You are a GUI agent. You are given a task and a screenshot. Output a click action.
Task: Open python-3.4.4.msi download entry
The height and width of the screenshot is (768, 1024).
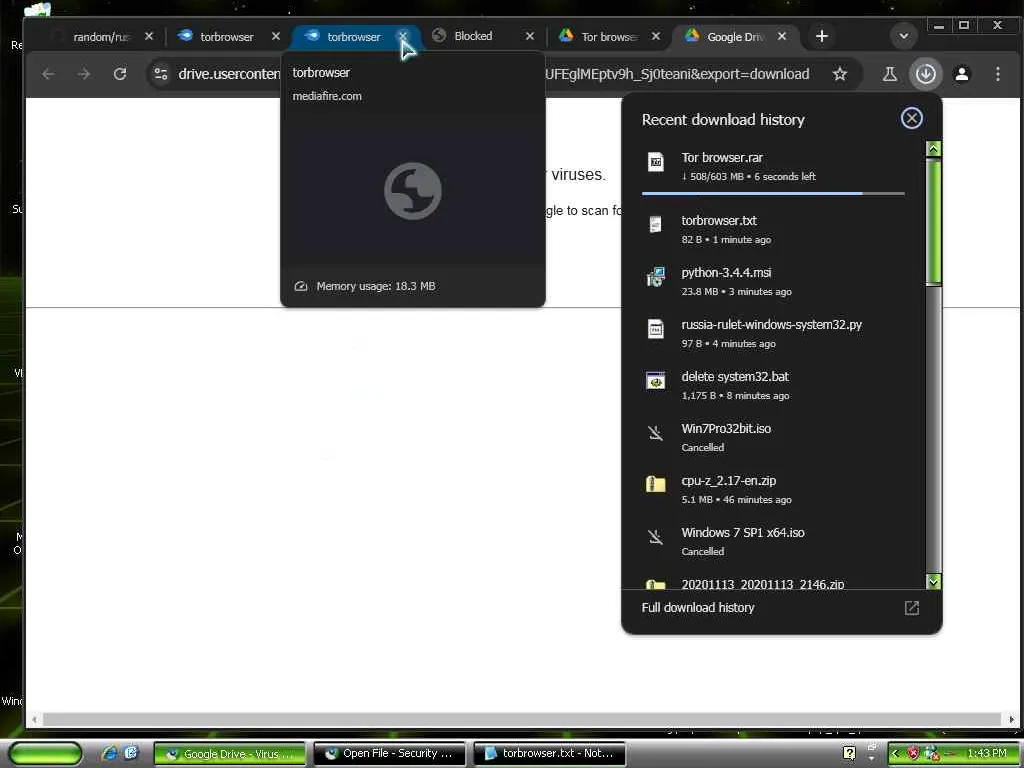point(773,281)
